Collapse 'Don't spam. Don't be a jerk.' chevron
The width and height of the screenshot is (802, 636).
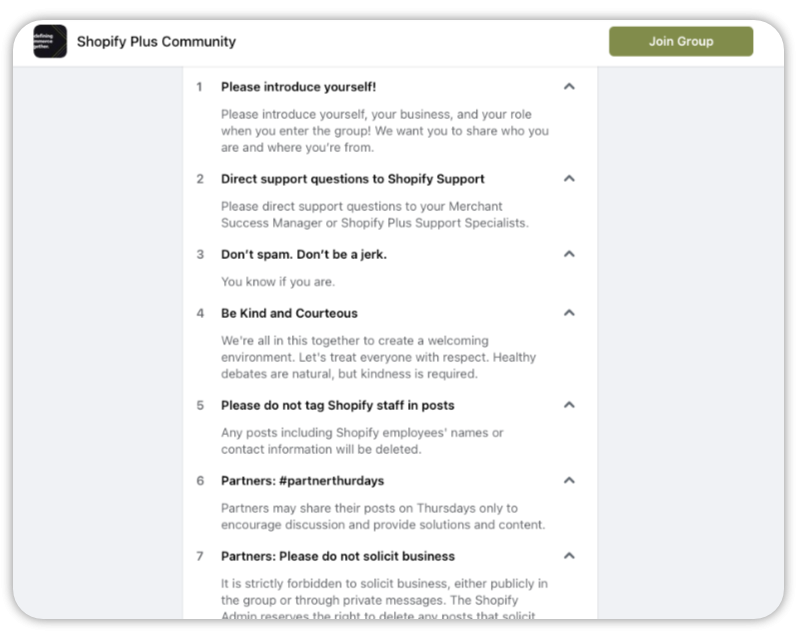pos(569,254)
